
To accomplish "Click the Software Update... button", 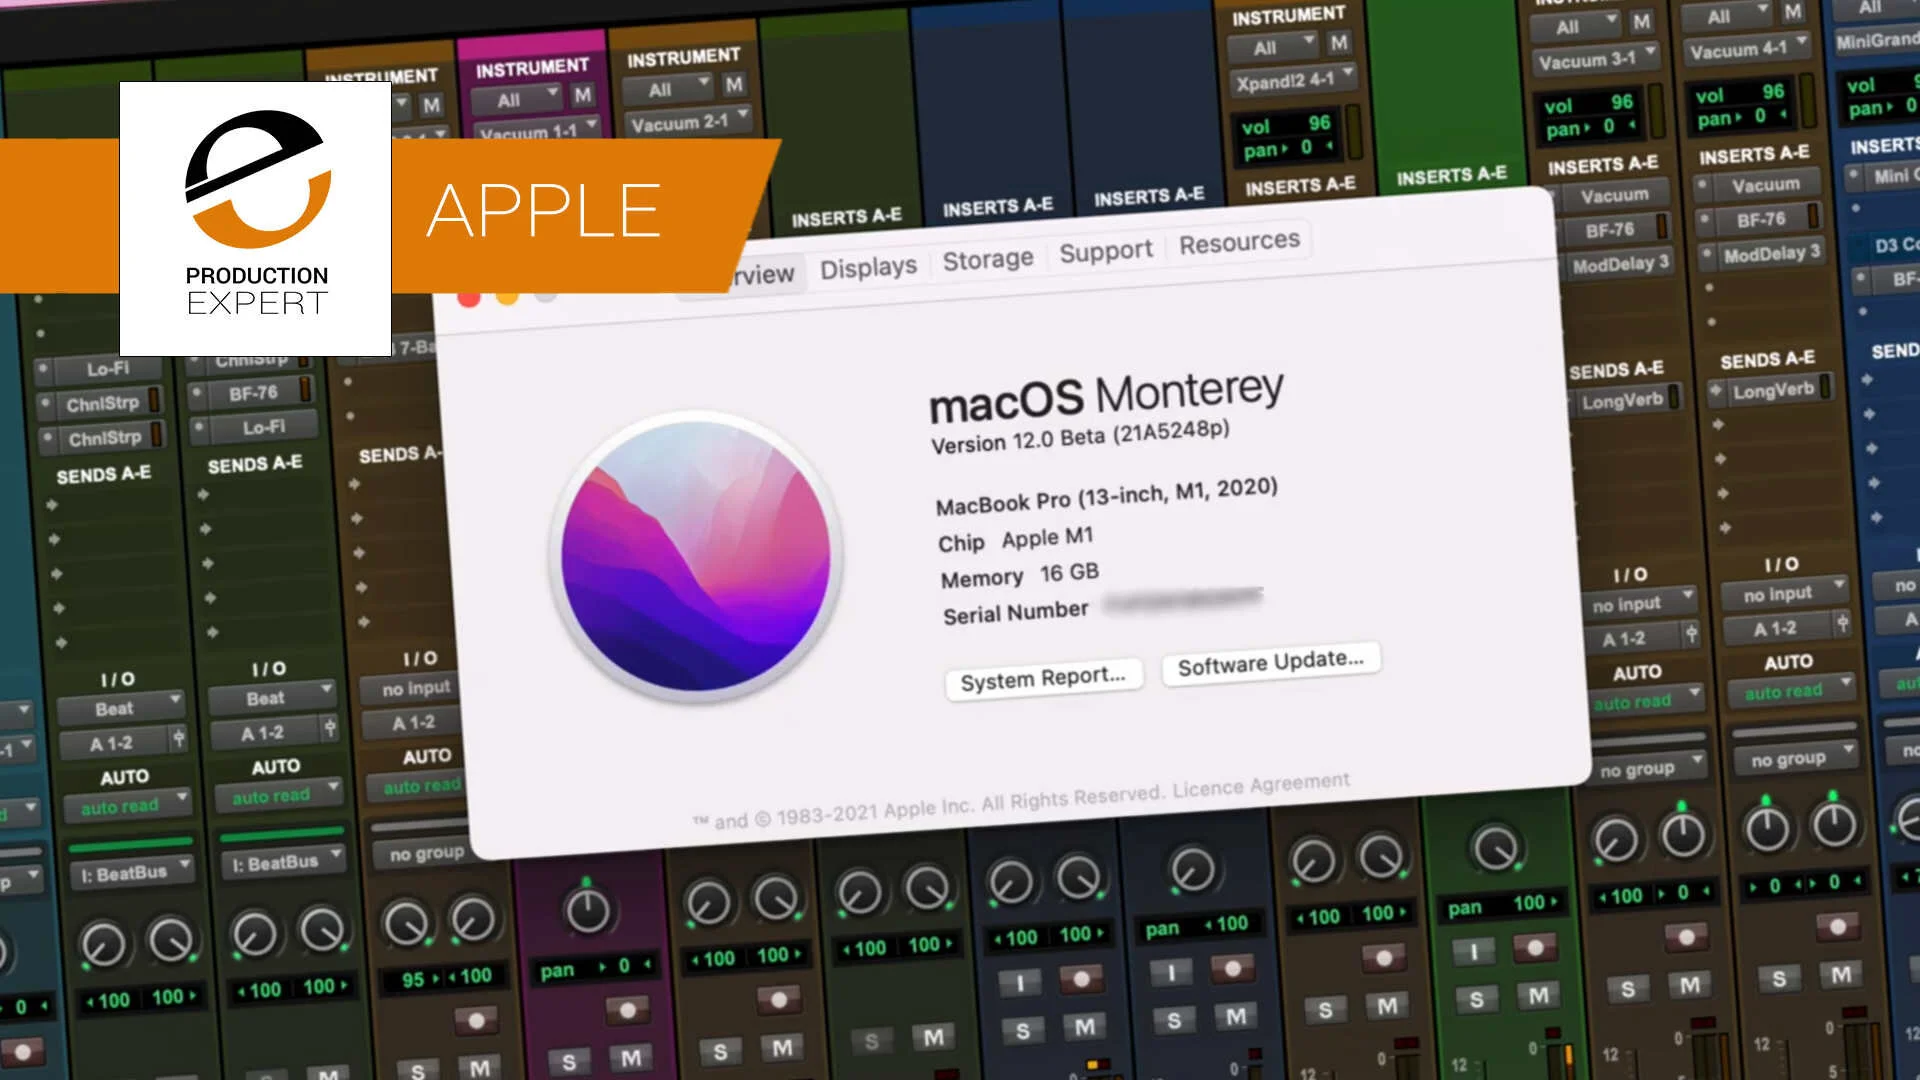I will tap(1270, 663).
